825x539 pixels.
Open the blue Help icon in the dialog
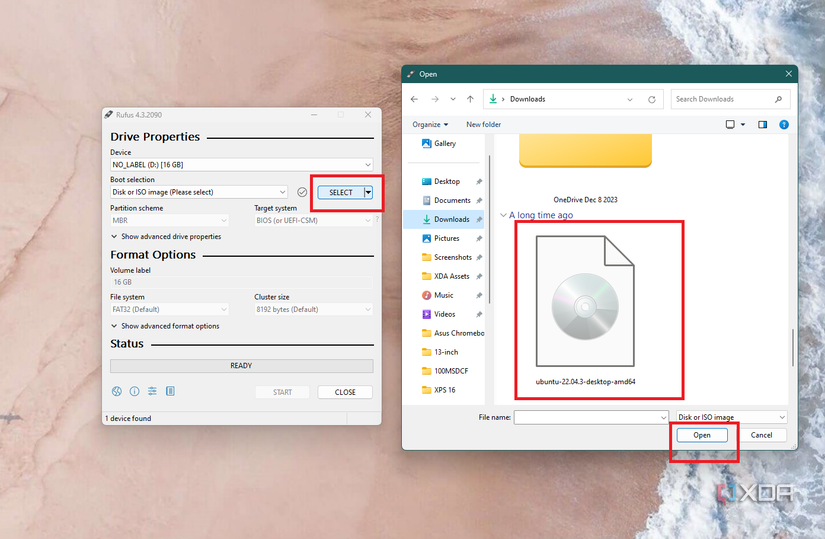coord(784,125)
